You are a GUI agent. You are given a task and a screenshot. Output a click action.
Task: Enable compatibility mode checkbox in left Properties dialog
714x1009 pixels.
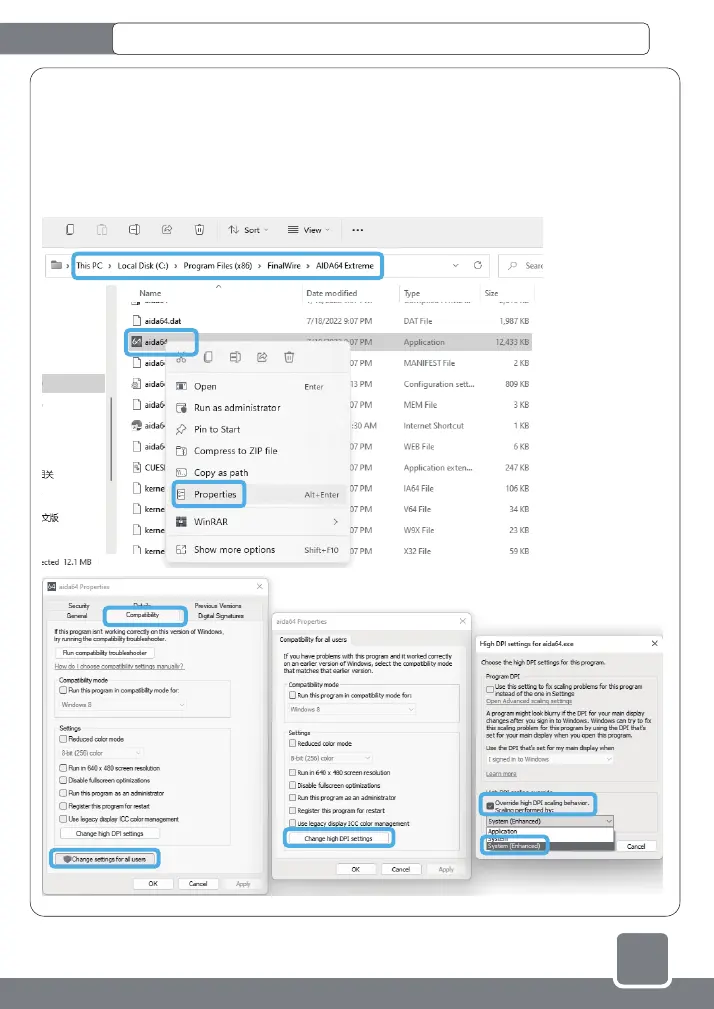[63, 690]
